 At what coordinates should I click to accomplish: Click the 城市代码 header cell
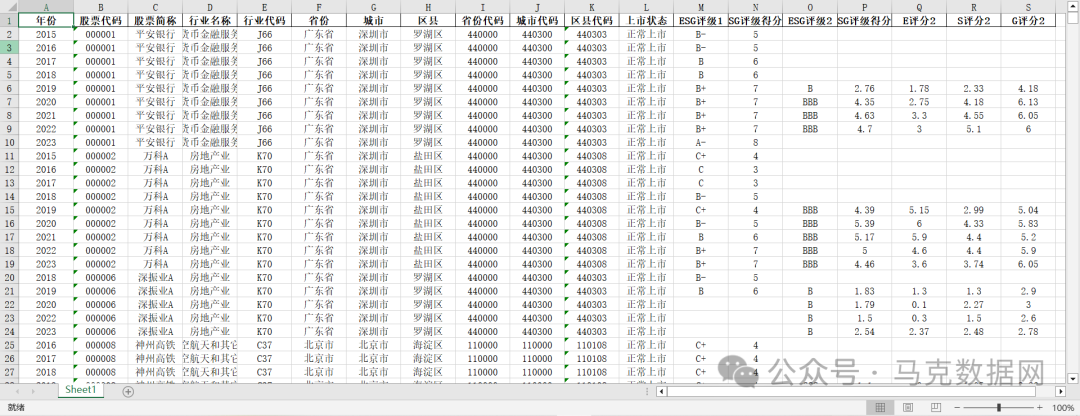pyautogui.click(x=537, y=21)
